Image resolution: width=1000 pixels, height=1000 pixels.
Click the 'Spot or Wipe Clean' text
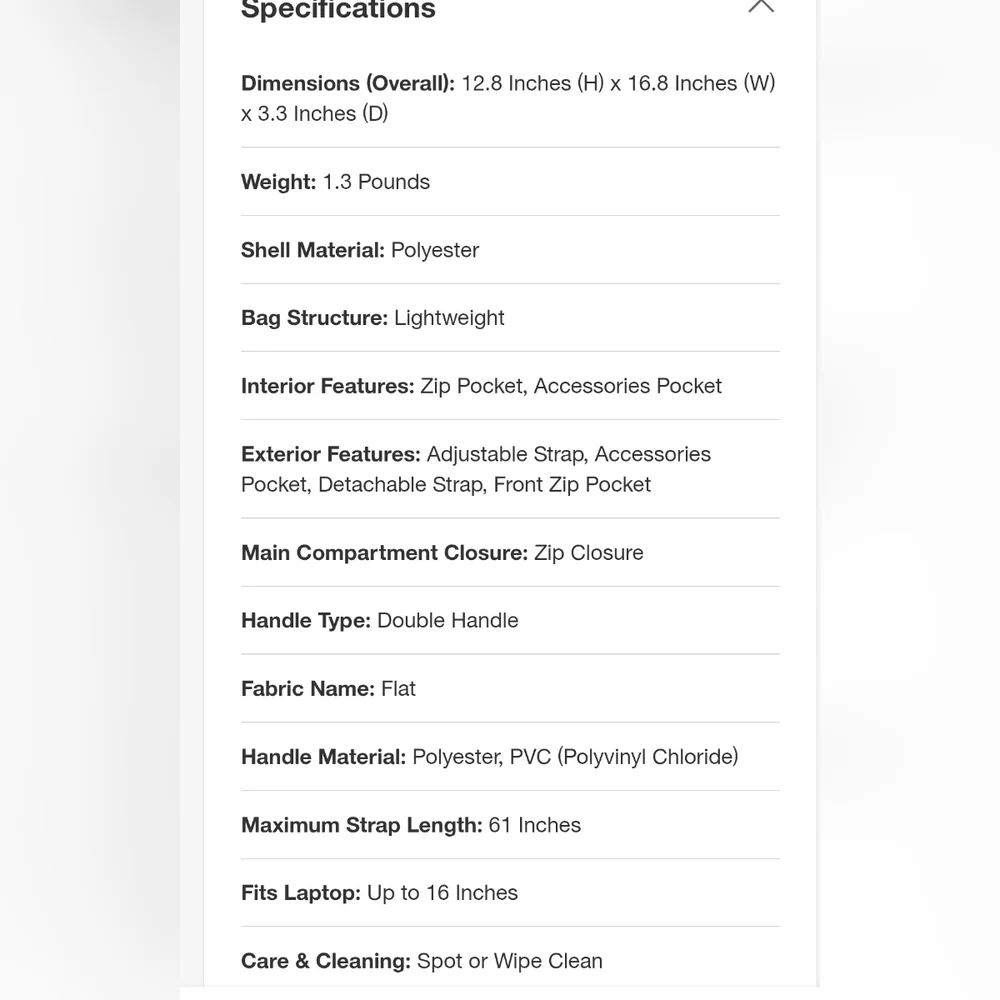pyautogui.click(x=510, y=961)
